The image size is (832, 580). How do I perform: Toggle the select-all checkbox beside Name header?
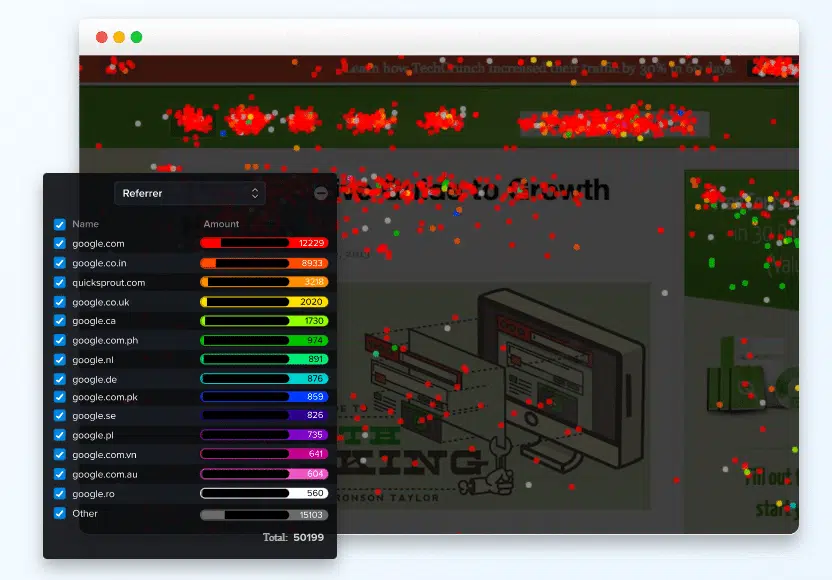pyautogui.click(x=59, y=224)
